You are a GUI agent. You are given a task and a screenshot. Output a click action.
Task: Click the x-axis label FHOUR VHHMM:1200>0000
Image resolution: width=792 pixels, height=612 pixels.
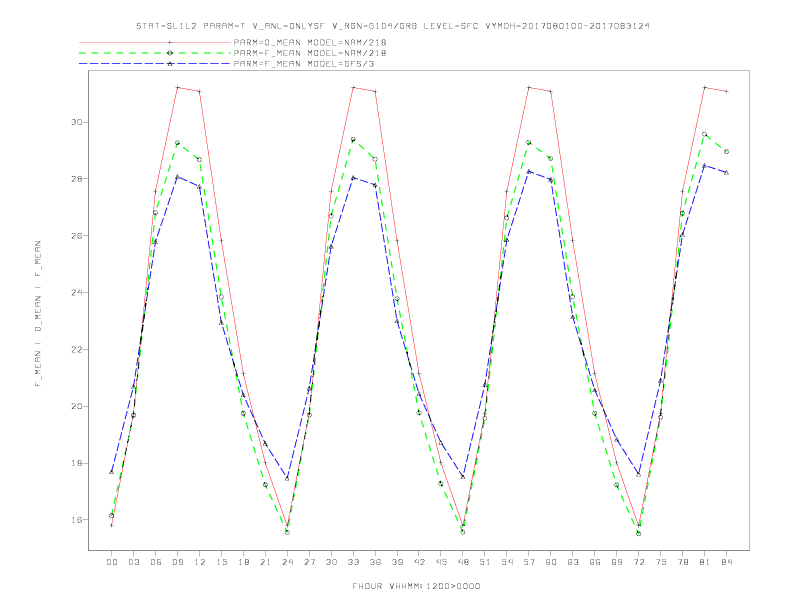[416, 586]
